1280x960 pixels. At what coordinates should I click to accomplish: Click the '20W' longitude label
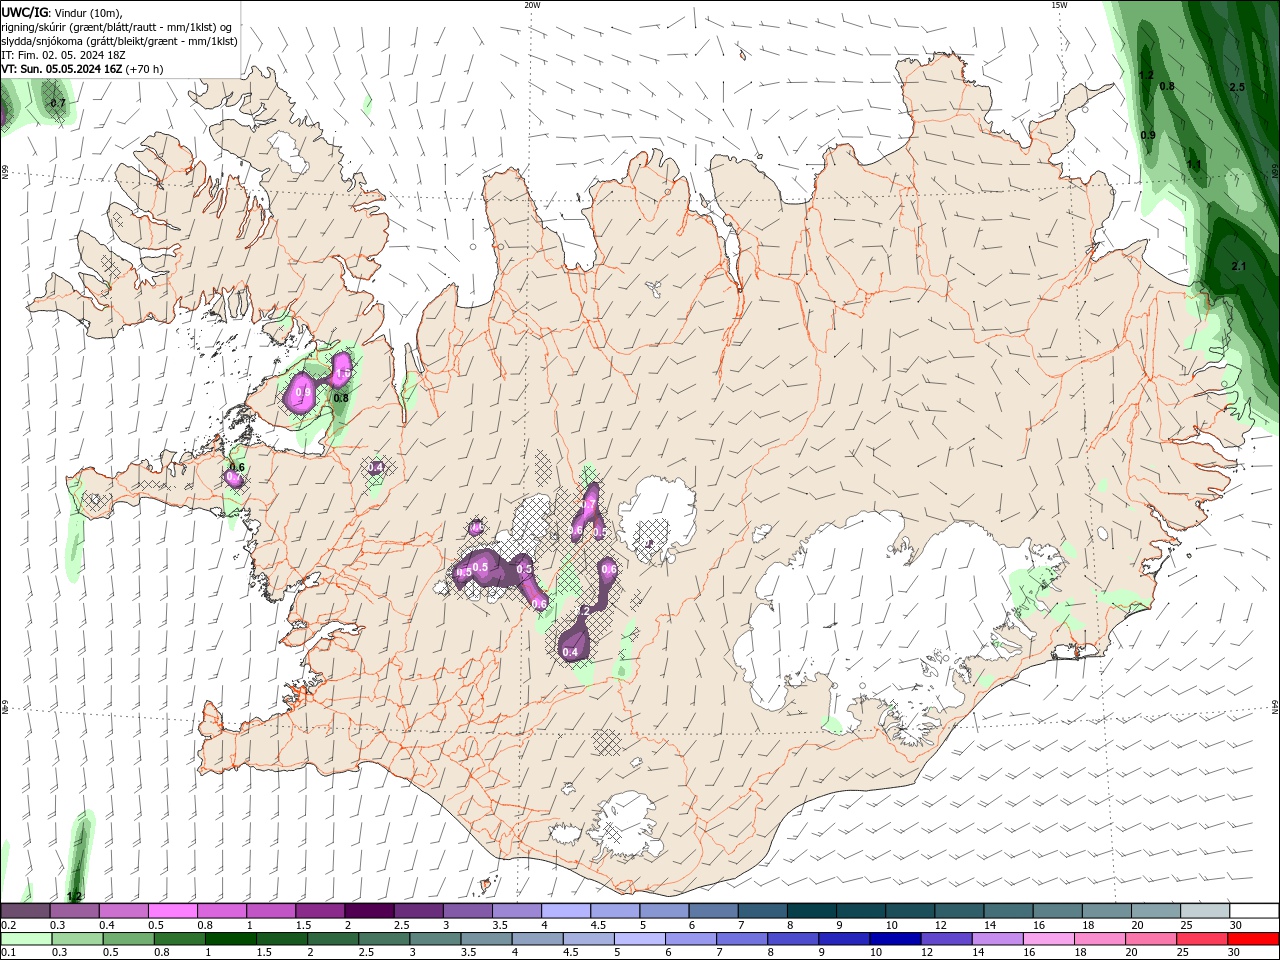(532, 5)
